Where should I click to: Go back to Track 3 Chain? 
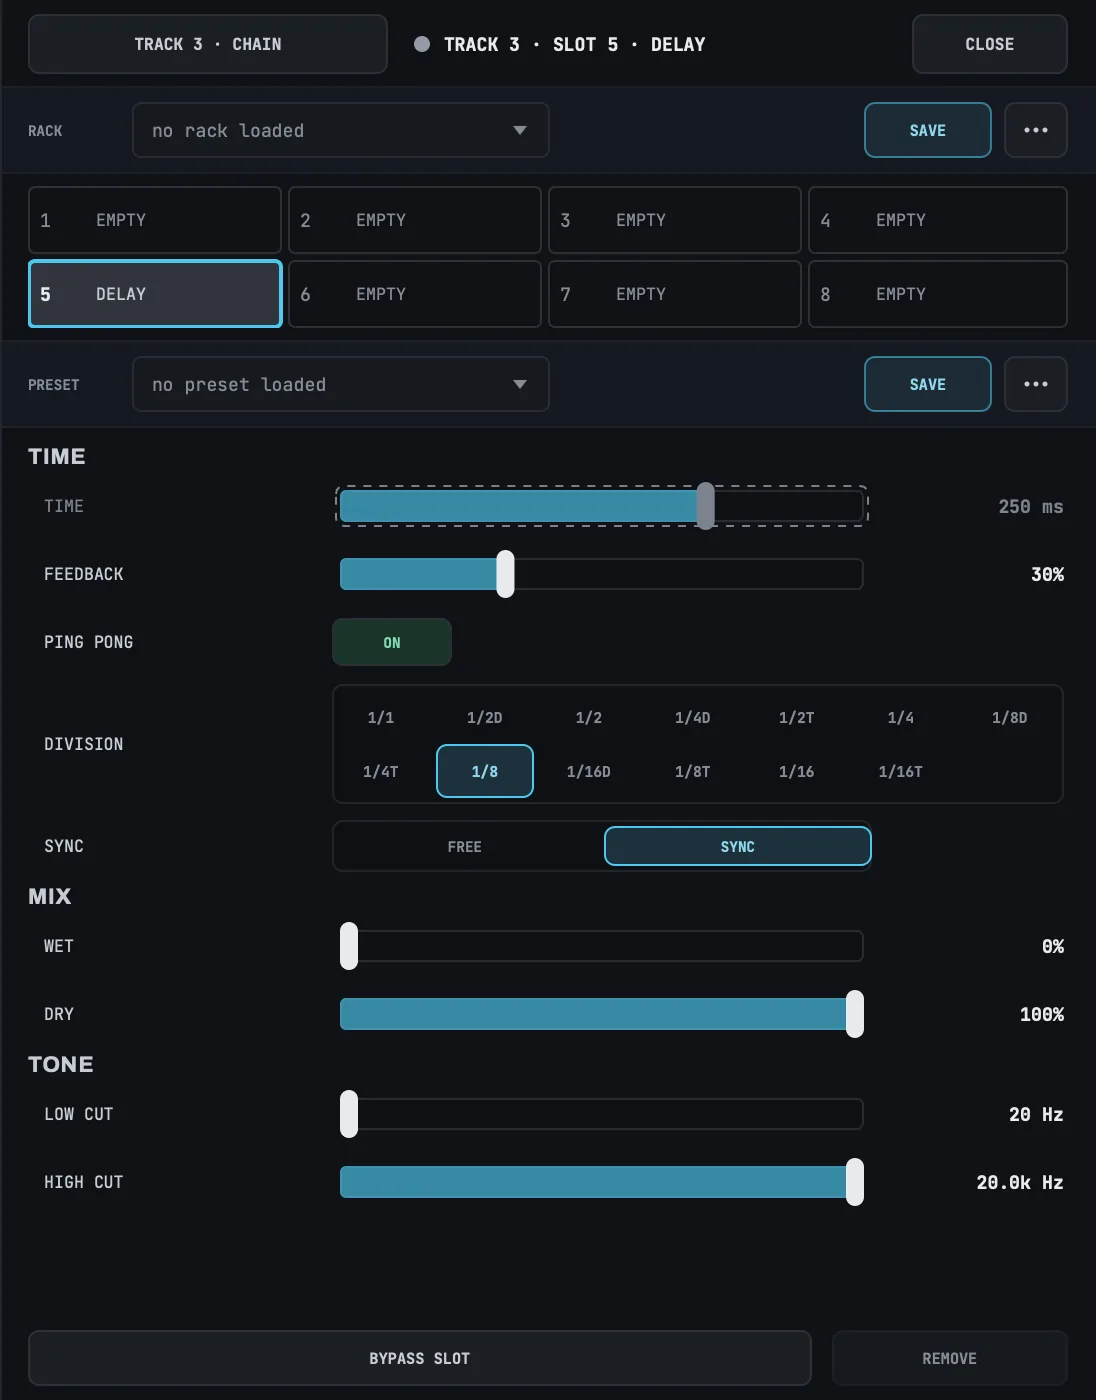click(x=208, y=44)
